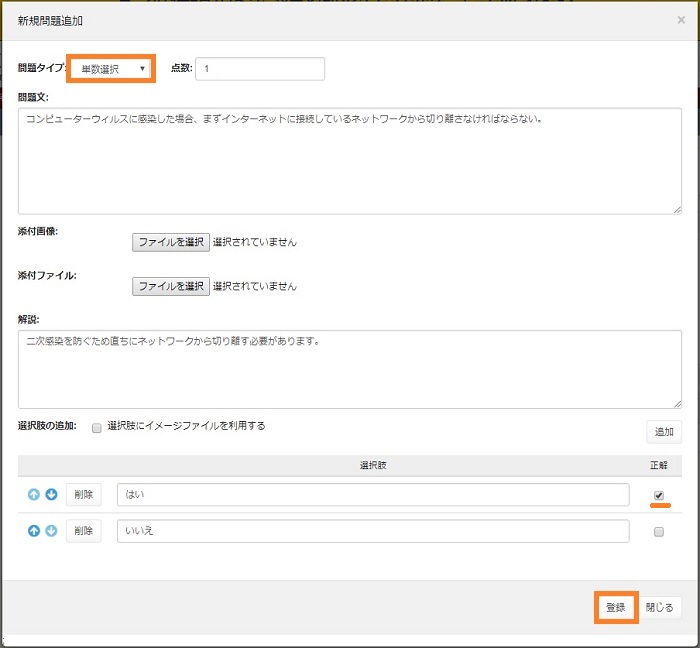Choose file for 添付画像
Screen dimensions: 700x648
[170, 241]
